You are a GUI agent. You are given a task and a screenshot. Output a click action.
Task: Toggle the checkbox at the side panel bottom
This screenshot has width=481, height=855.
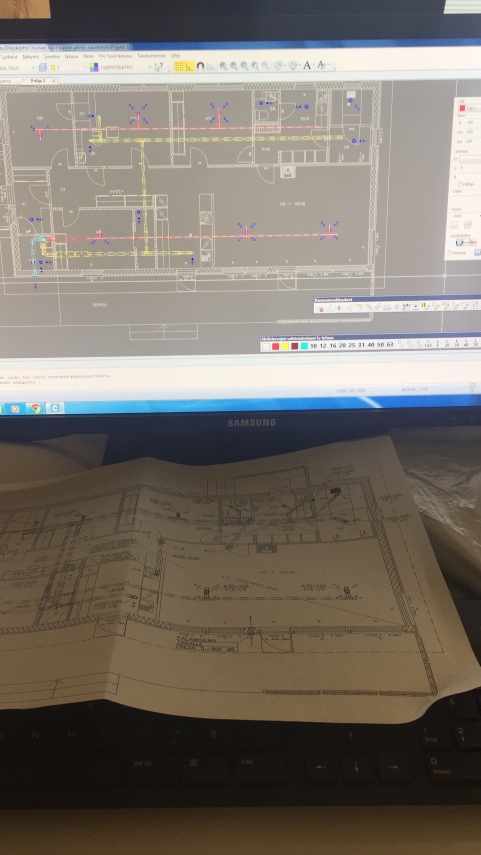(x=450, y=253)
